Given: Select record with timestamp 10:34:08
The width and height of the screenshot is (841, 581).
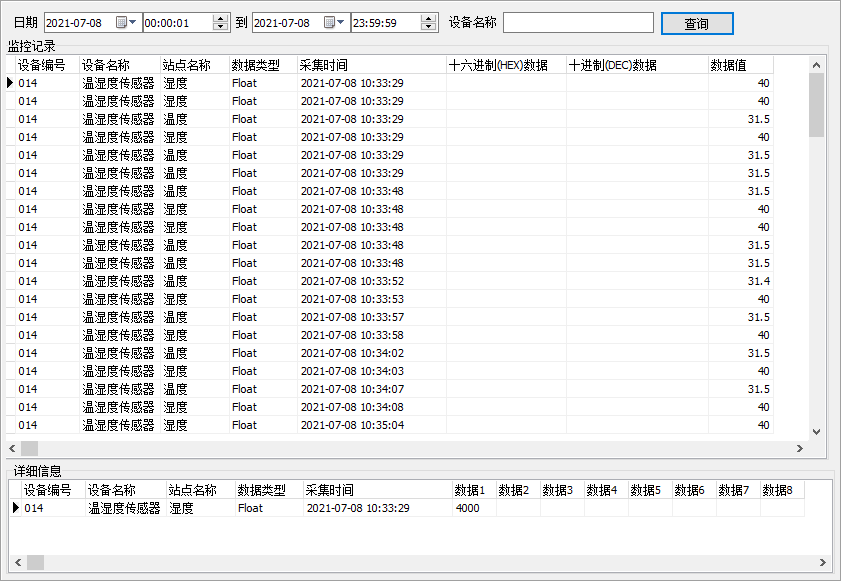Looking at the screenshot, I should 389,407.
